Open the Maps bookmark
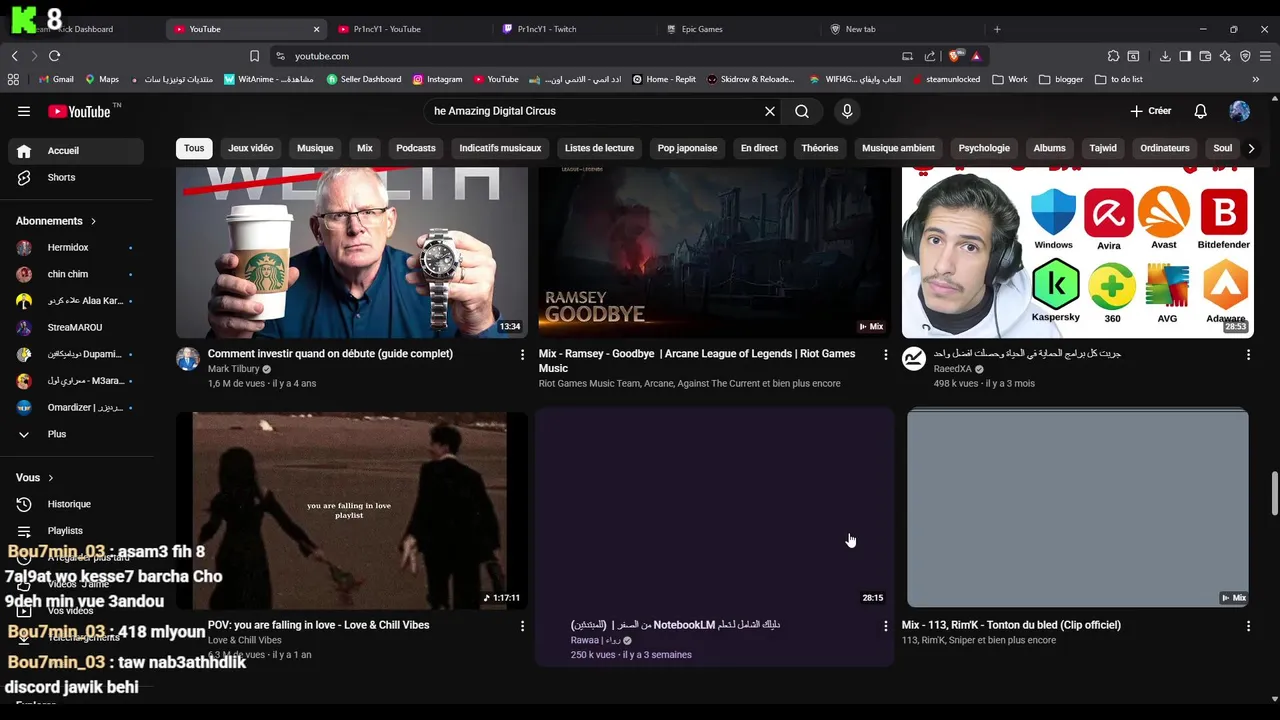The height and width of the screenshot is (720, 1280). click(101, 79)
